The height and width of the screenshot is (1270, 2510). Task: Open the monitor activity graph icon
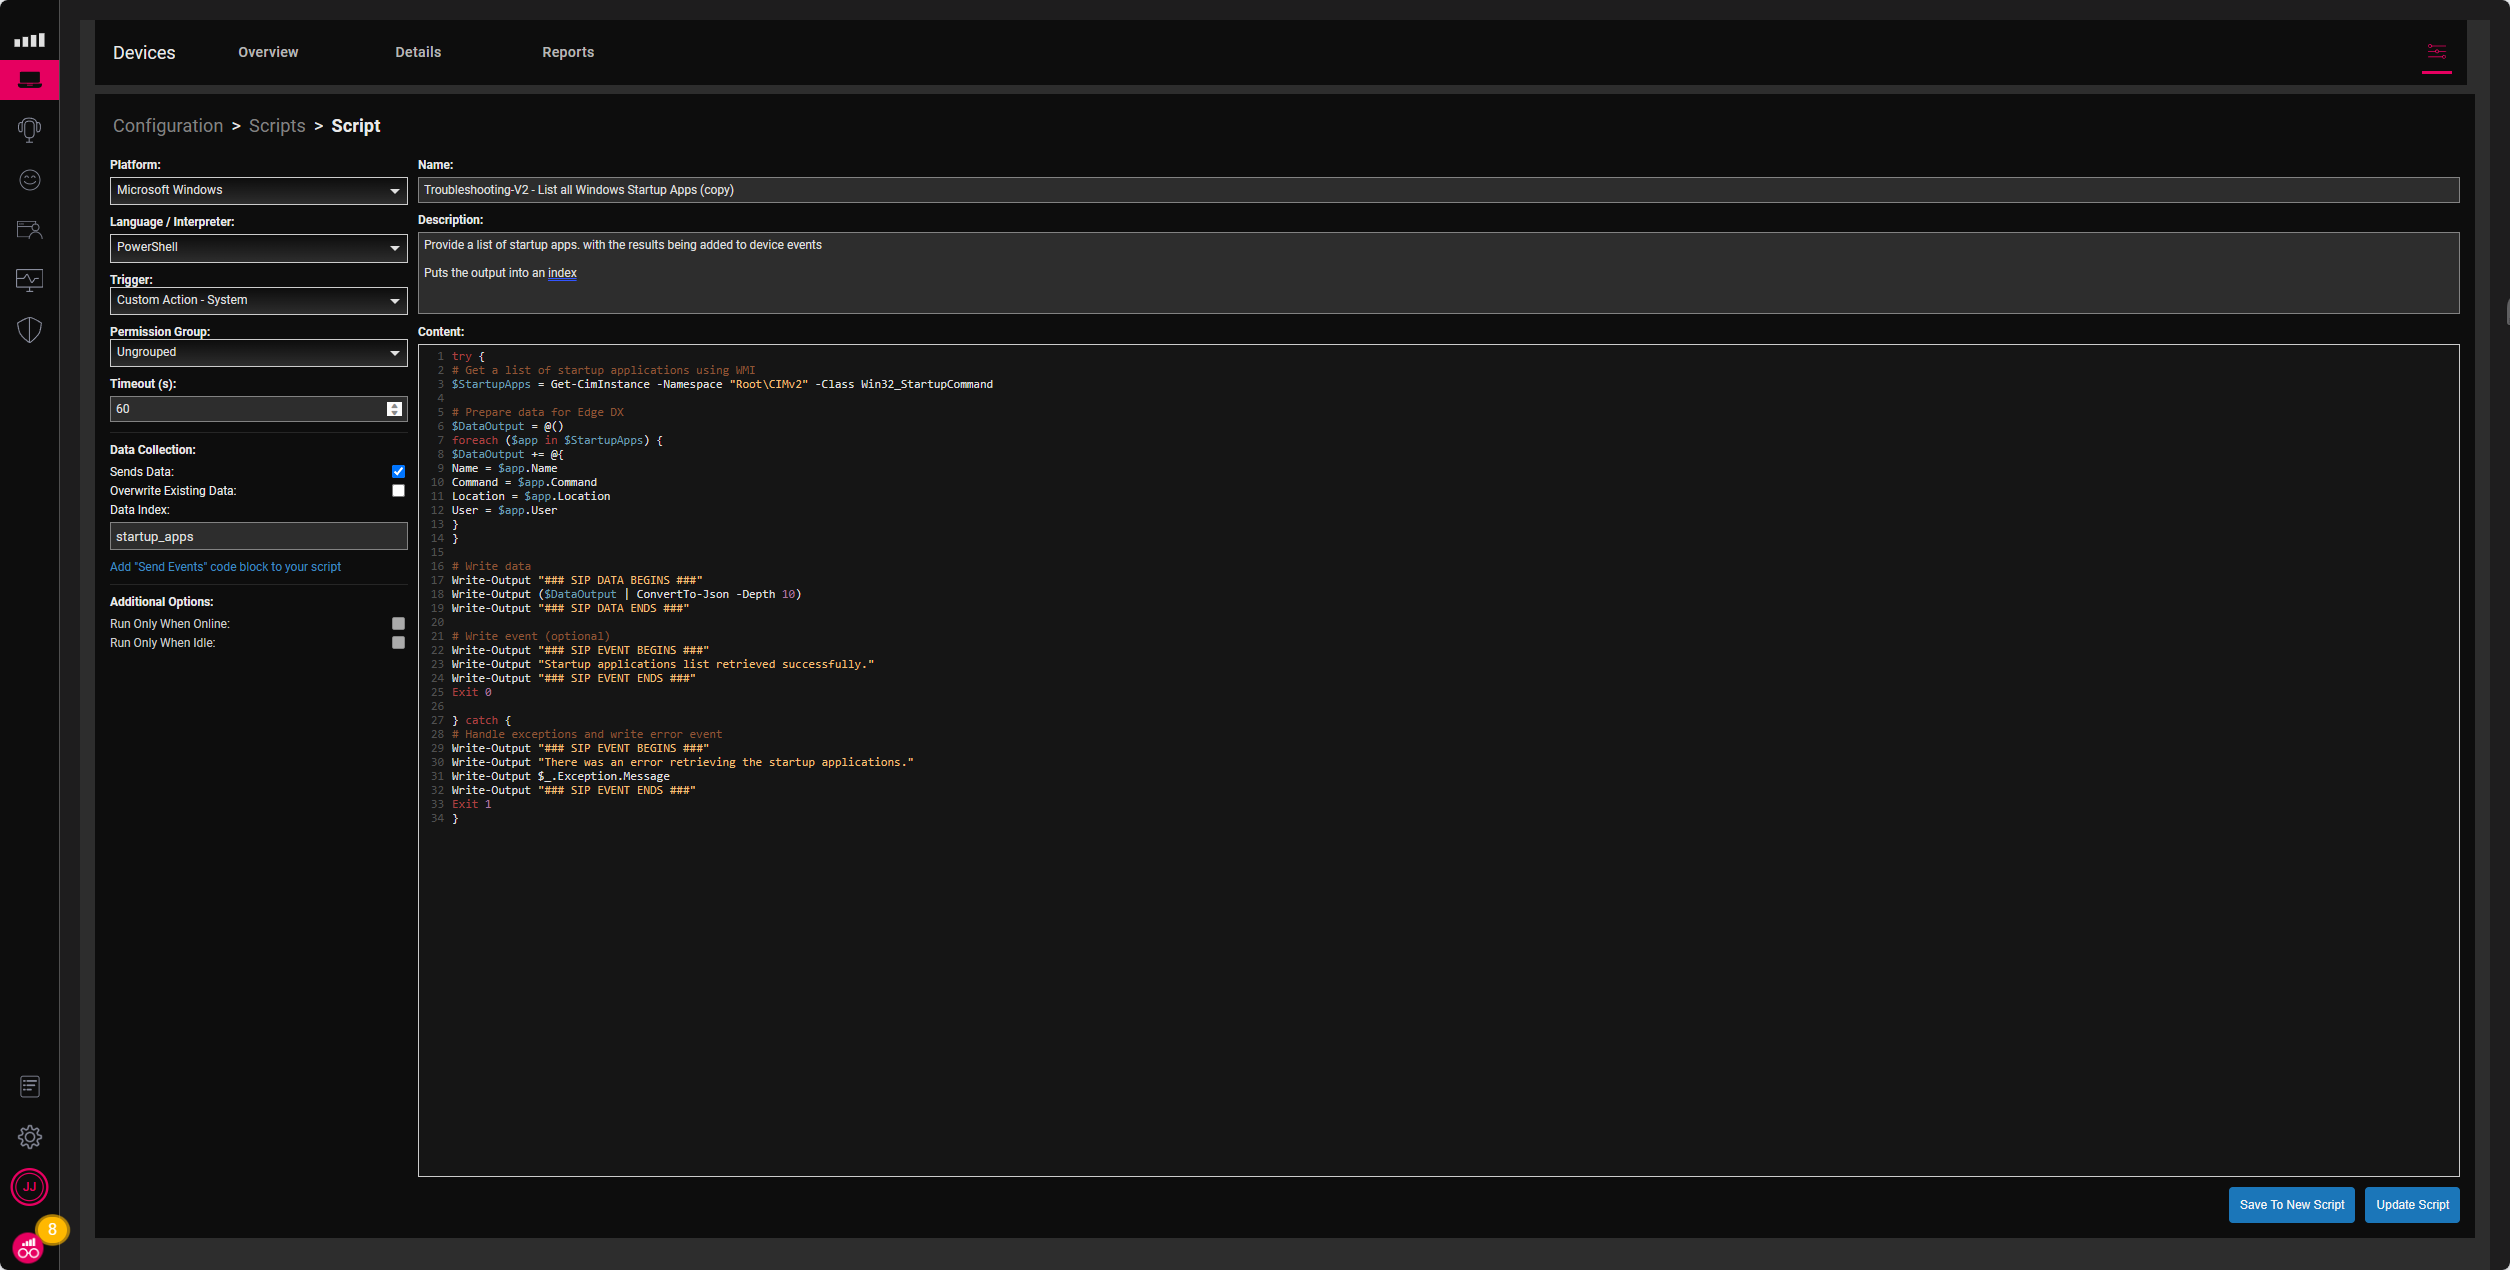(29, 280)
